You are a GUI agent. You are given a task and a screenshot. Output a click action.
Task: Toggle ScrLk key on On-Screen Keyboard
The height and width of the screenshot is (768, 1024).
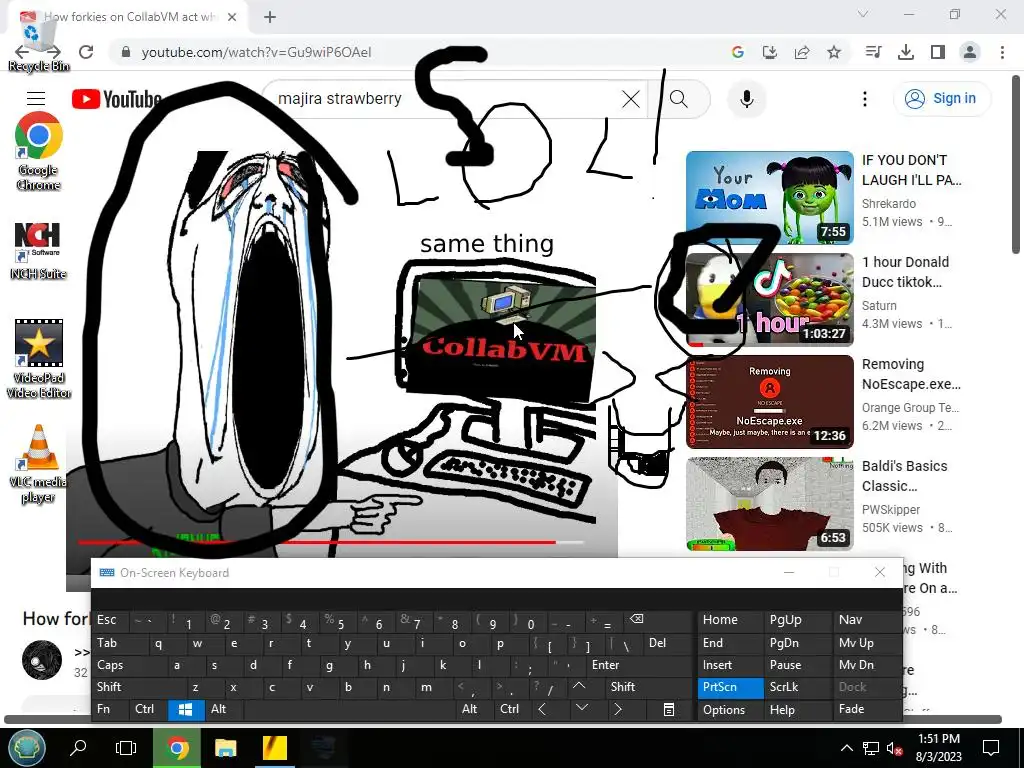(x=798, y=687)
